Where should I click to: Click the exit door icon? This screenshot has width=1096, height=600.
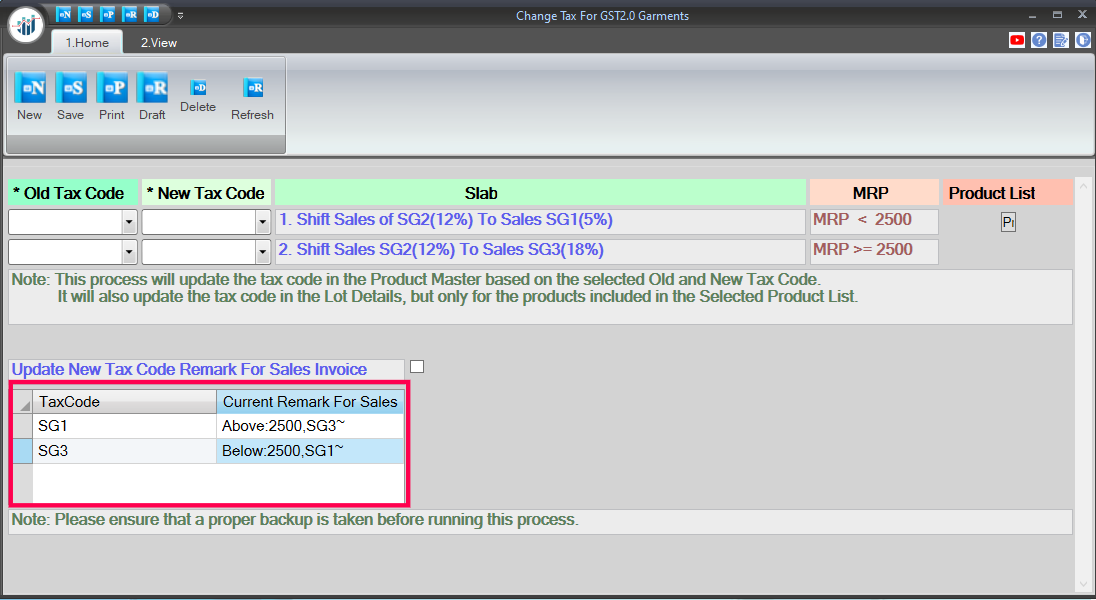coord(1083,40)
